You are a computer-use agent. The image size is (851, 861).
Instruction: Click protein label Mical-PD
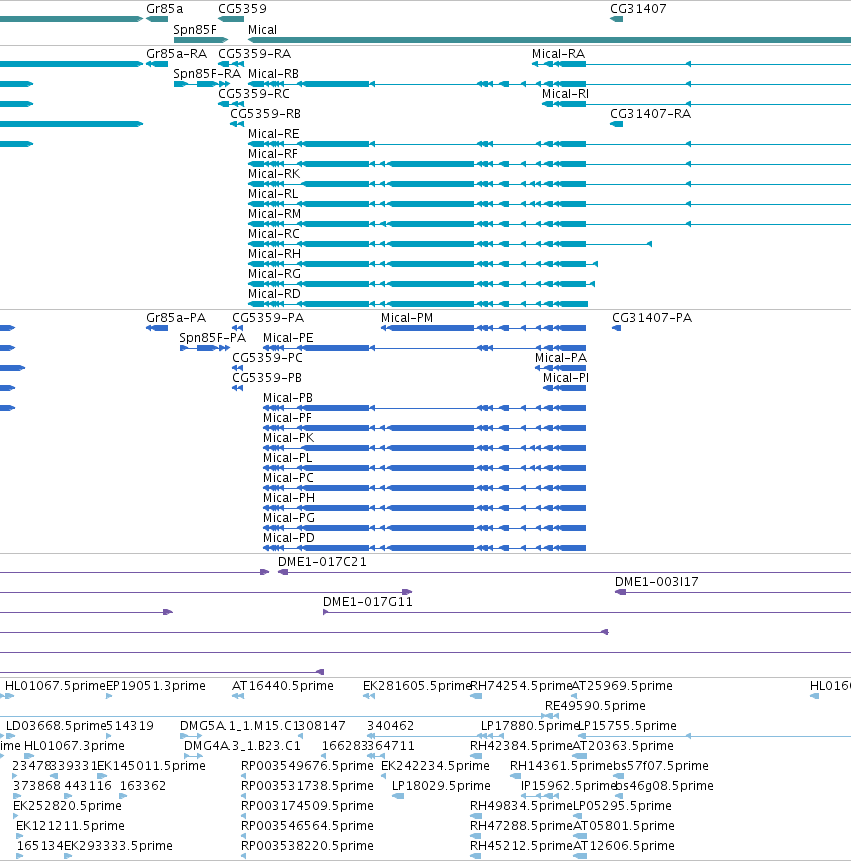pyautogui.click(x=289, y=538)
